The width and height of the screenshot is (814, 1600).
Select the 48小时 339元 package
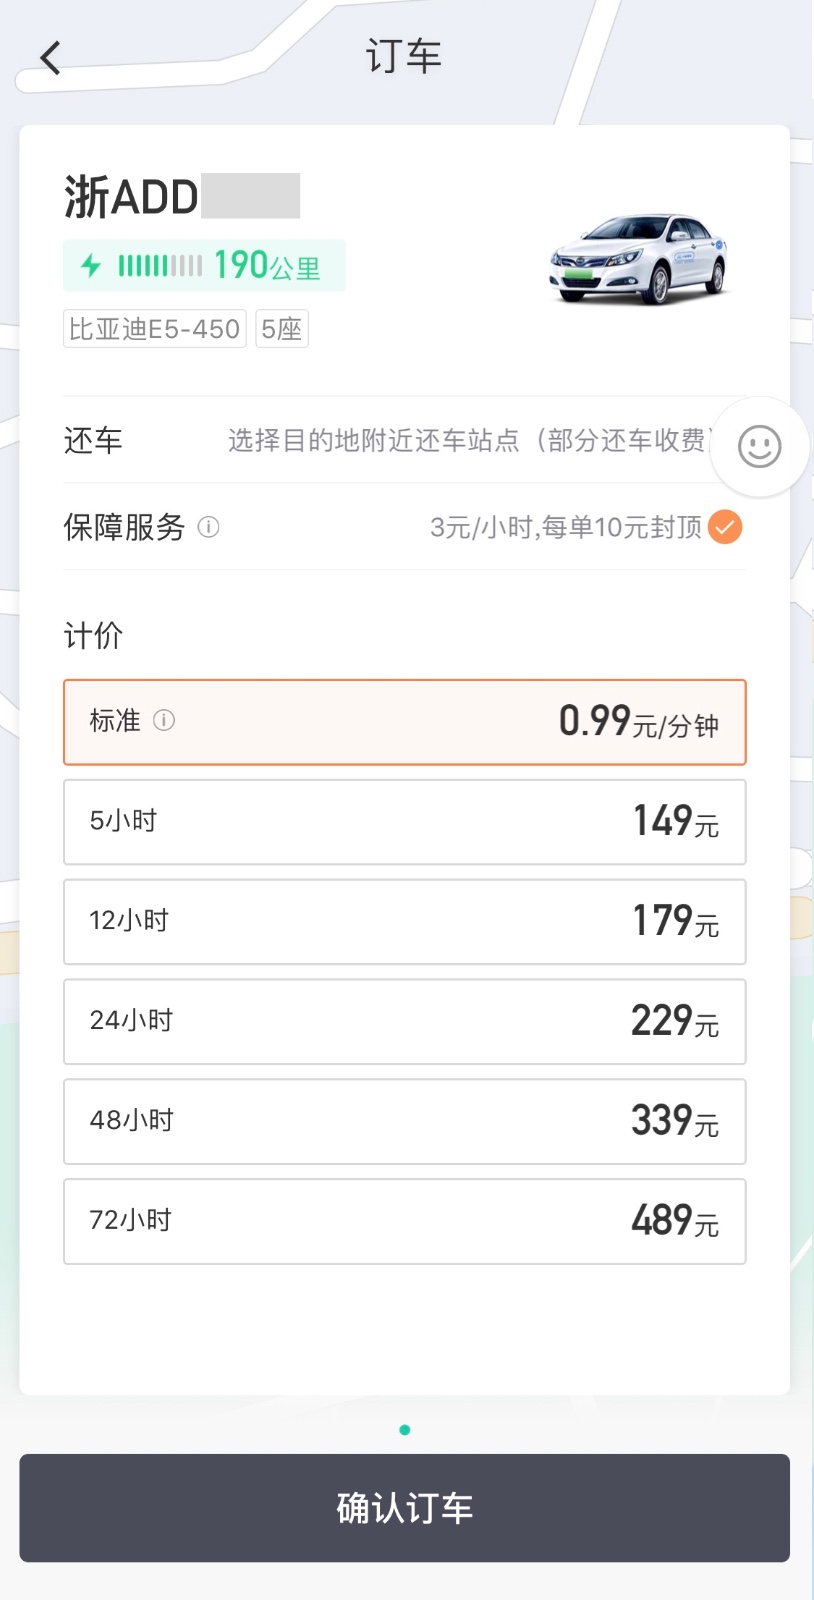[405, 1122]
